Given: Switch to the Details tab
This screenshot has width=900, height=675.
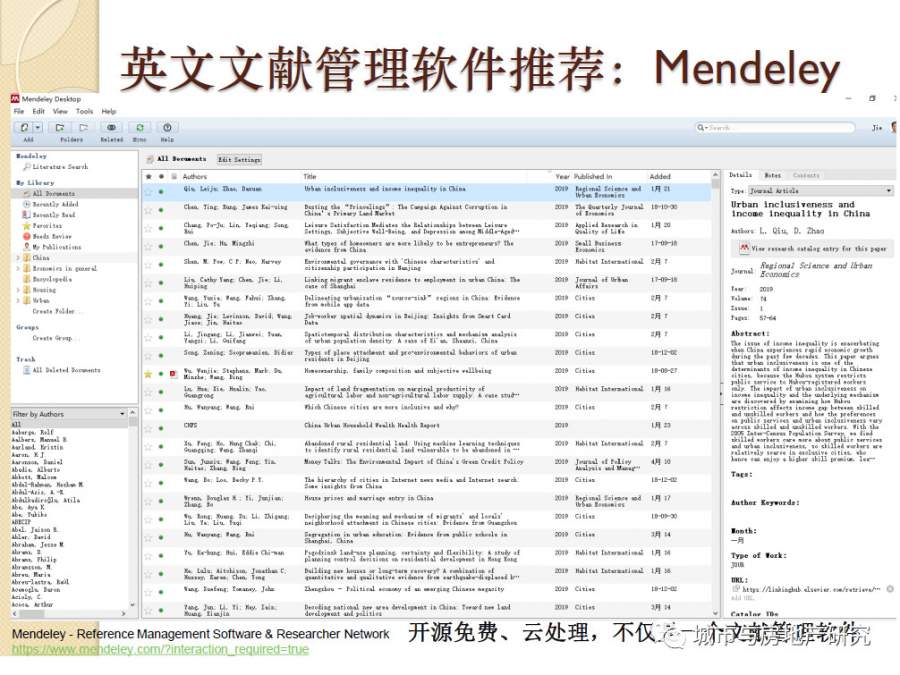Looking at the screenshot, I should click(x=740, y=174).
